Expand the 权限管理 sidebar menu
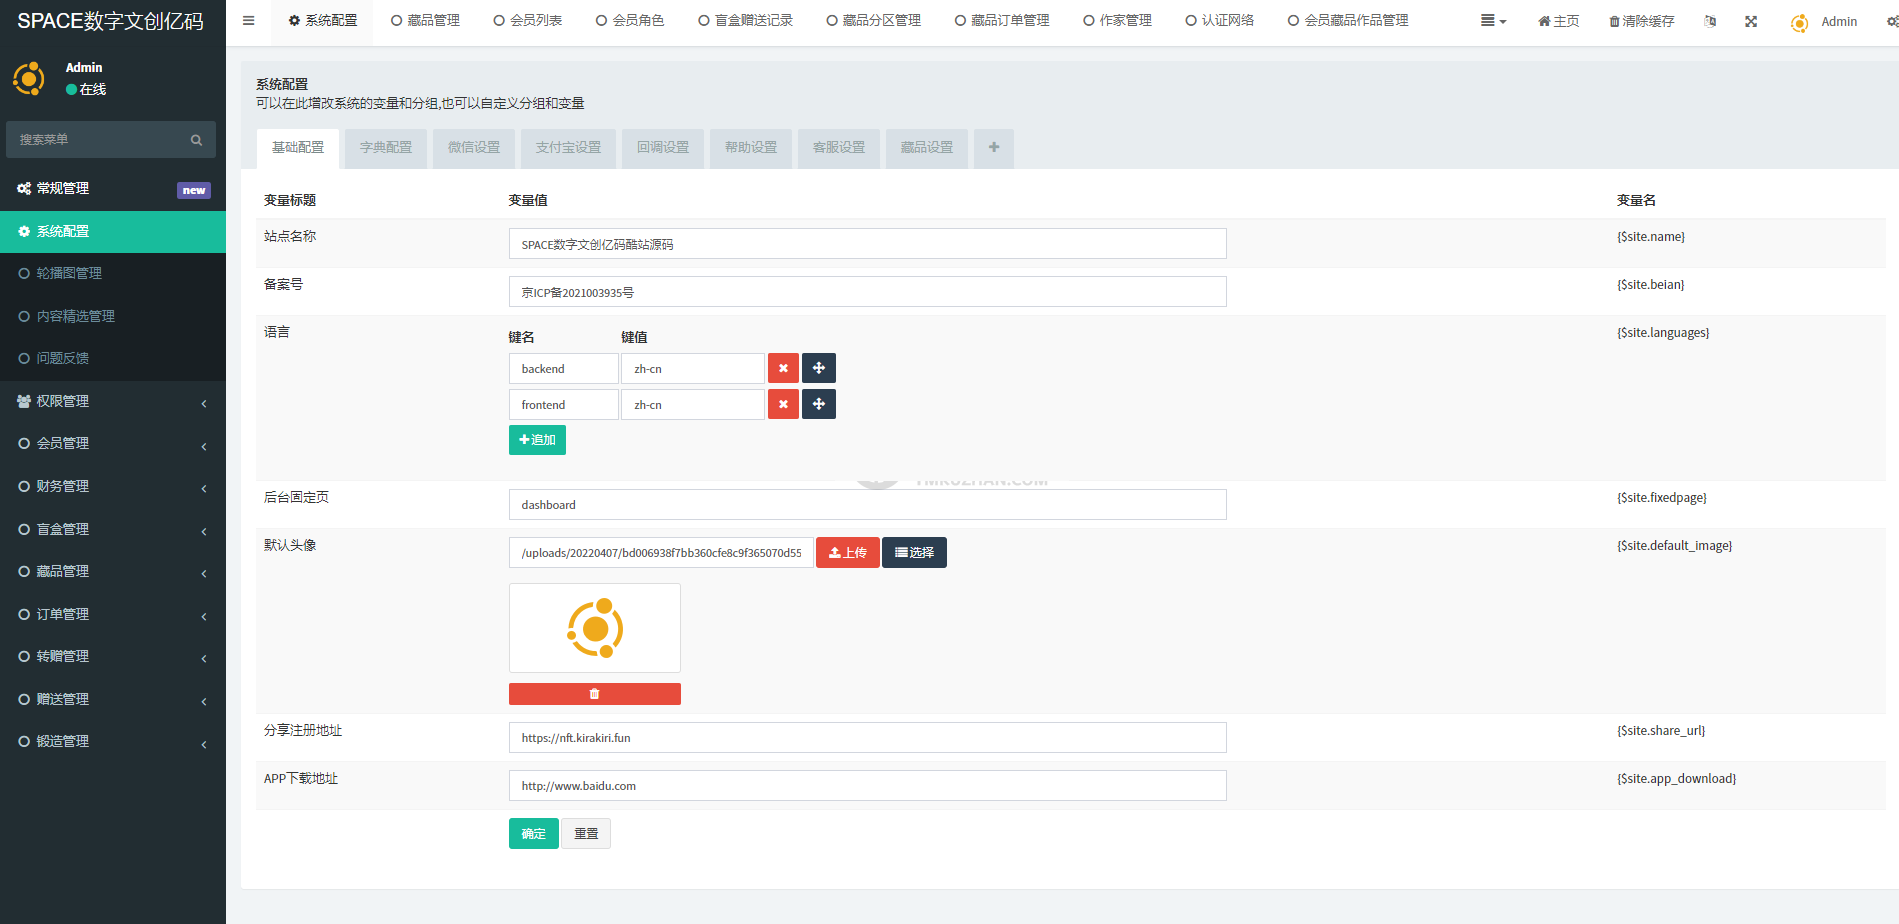This screenshot has height=924, width=1899. click(112, 402)
